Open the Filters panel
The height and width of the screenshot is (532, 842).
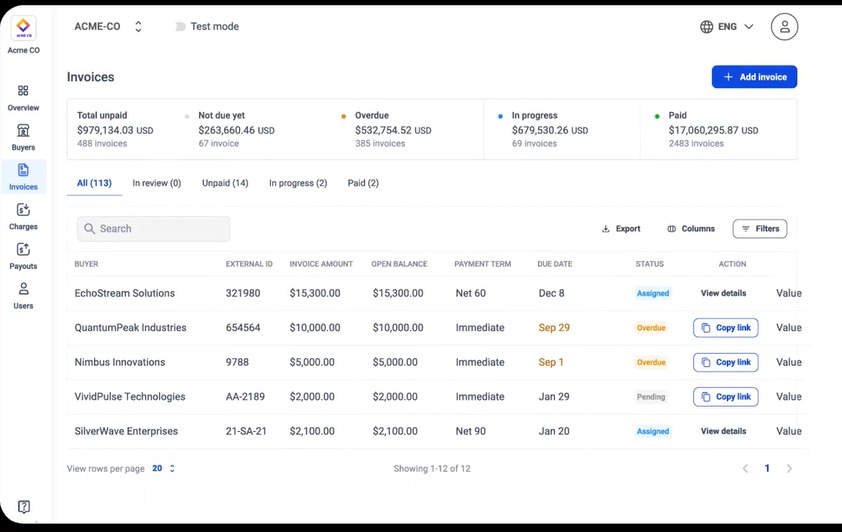(x=759, y=229)
